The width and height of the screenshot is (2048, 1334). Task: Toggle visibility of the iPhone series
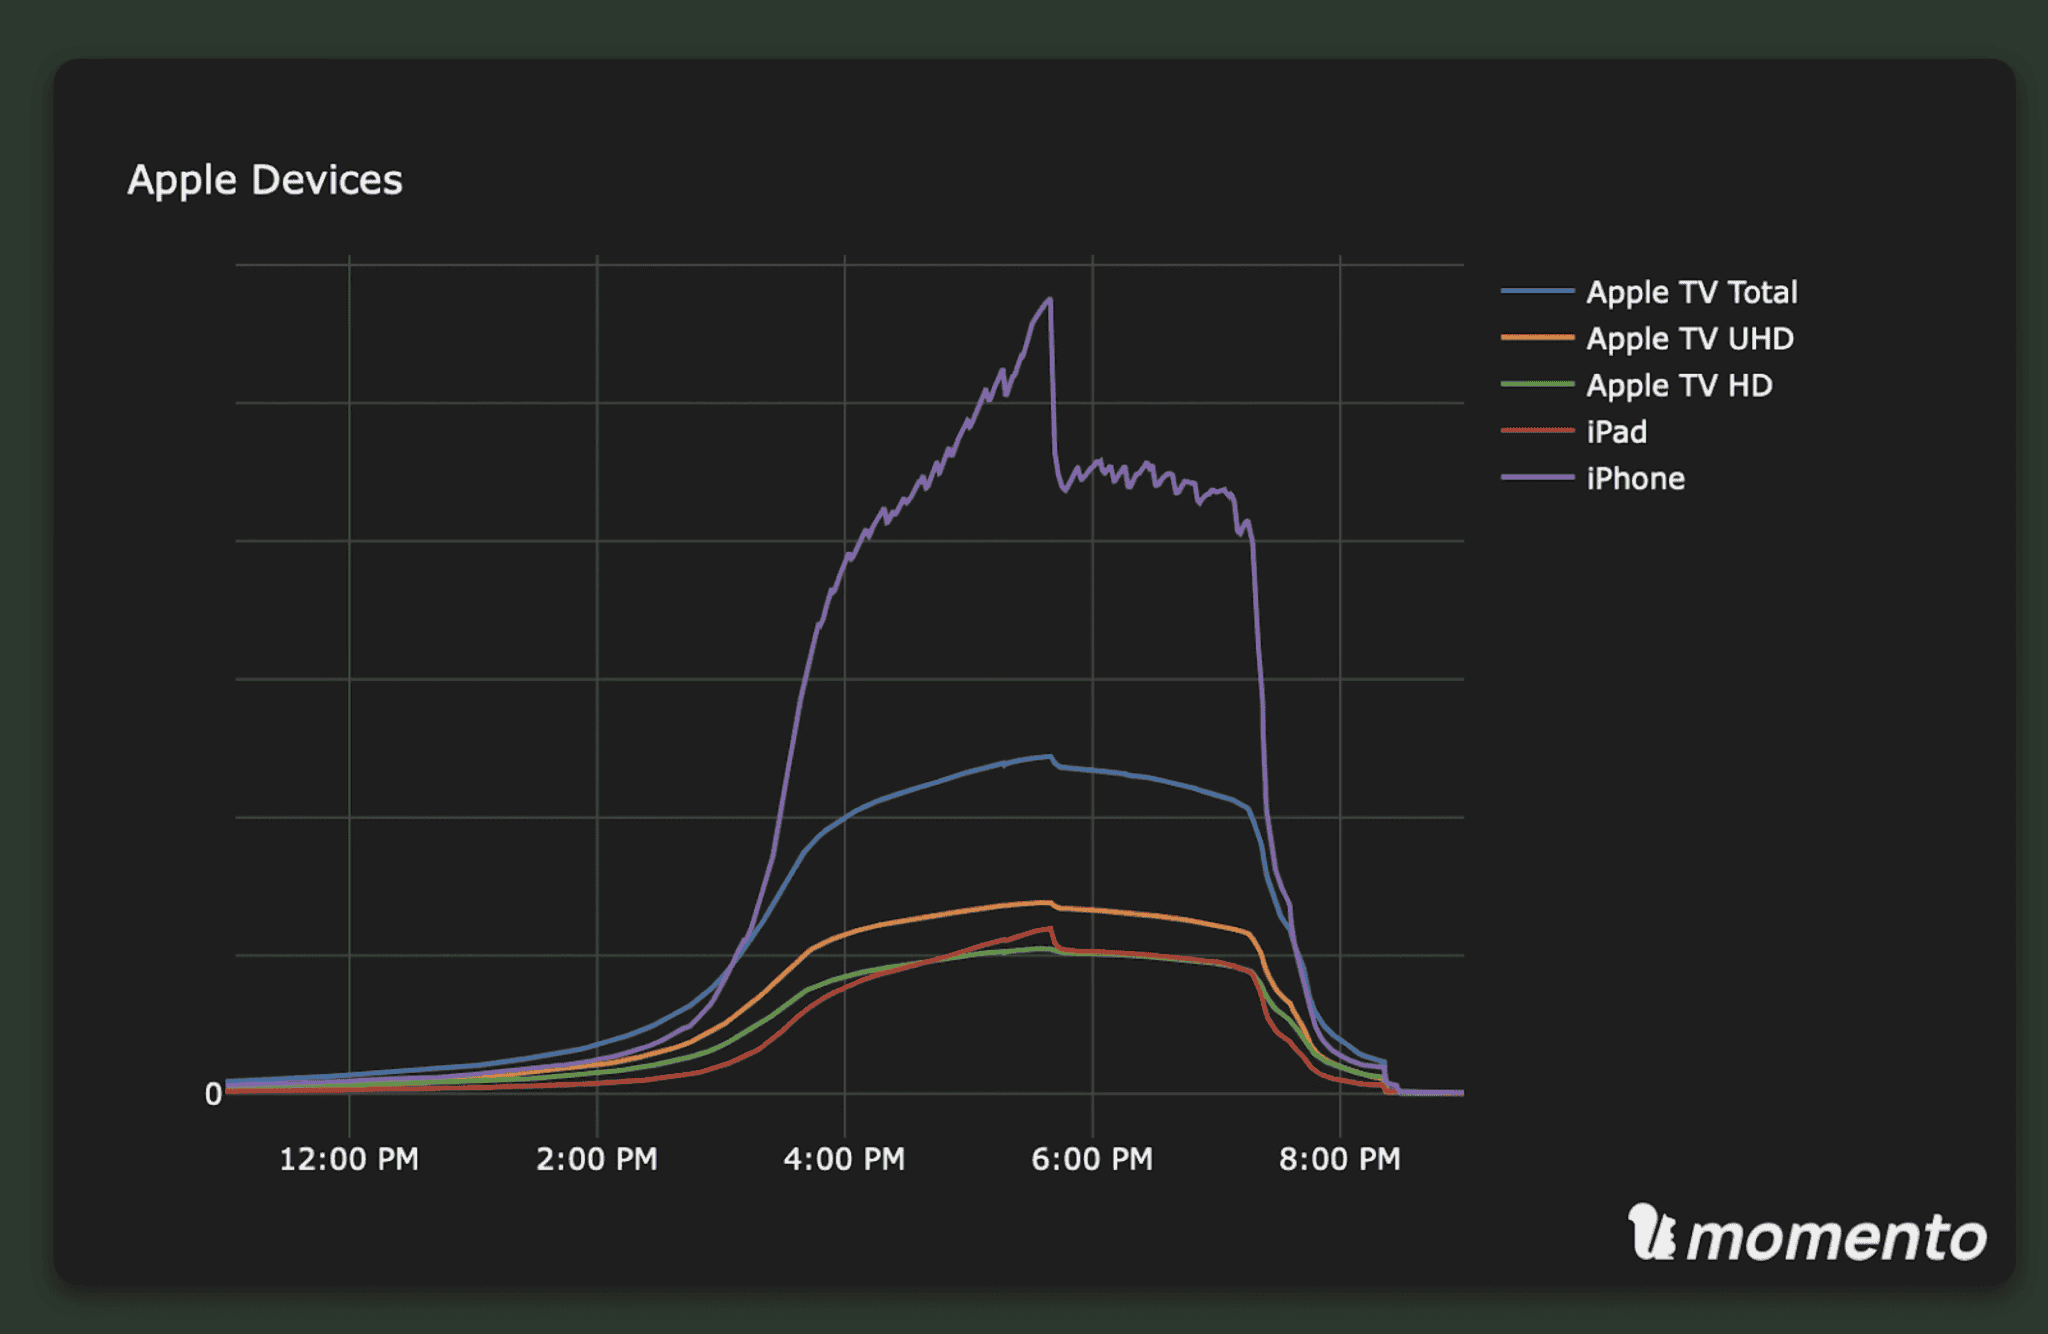click(1634, 479)
